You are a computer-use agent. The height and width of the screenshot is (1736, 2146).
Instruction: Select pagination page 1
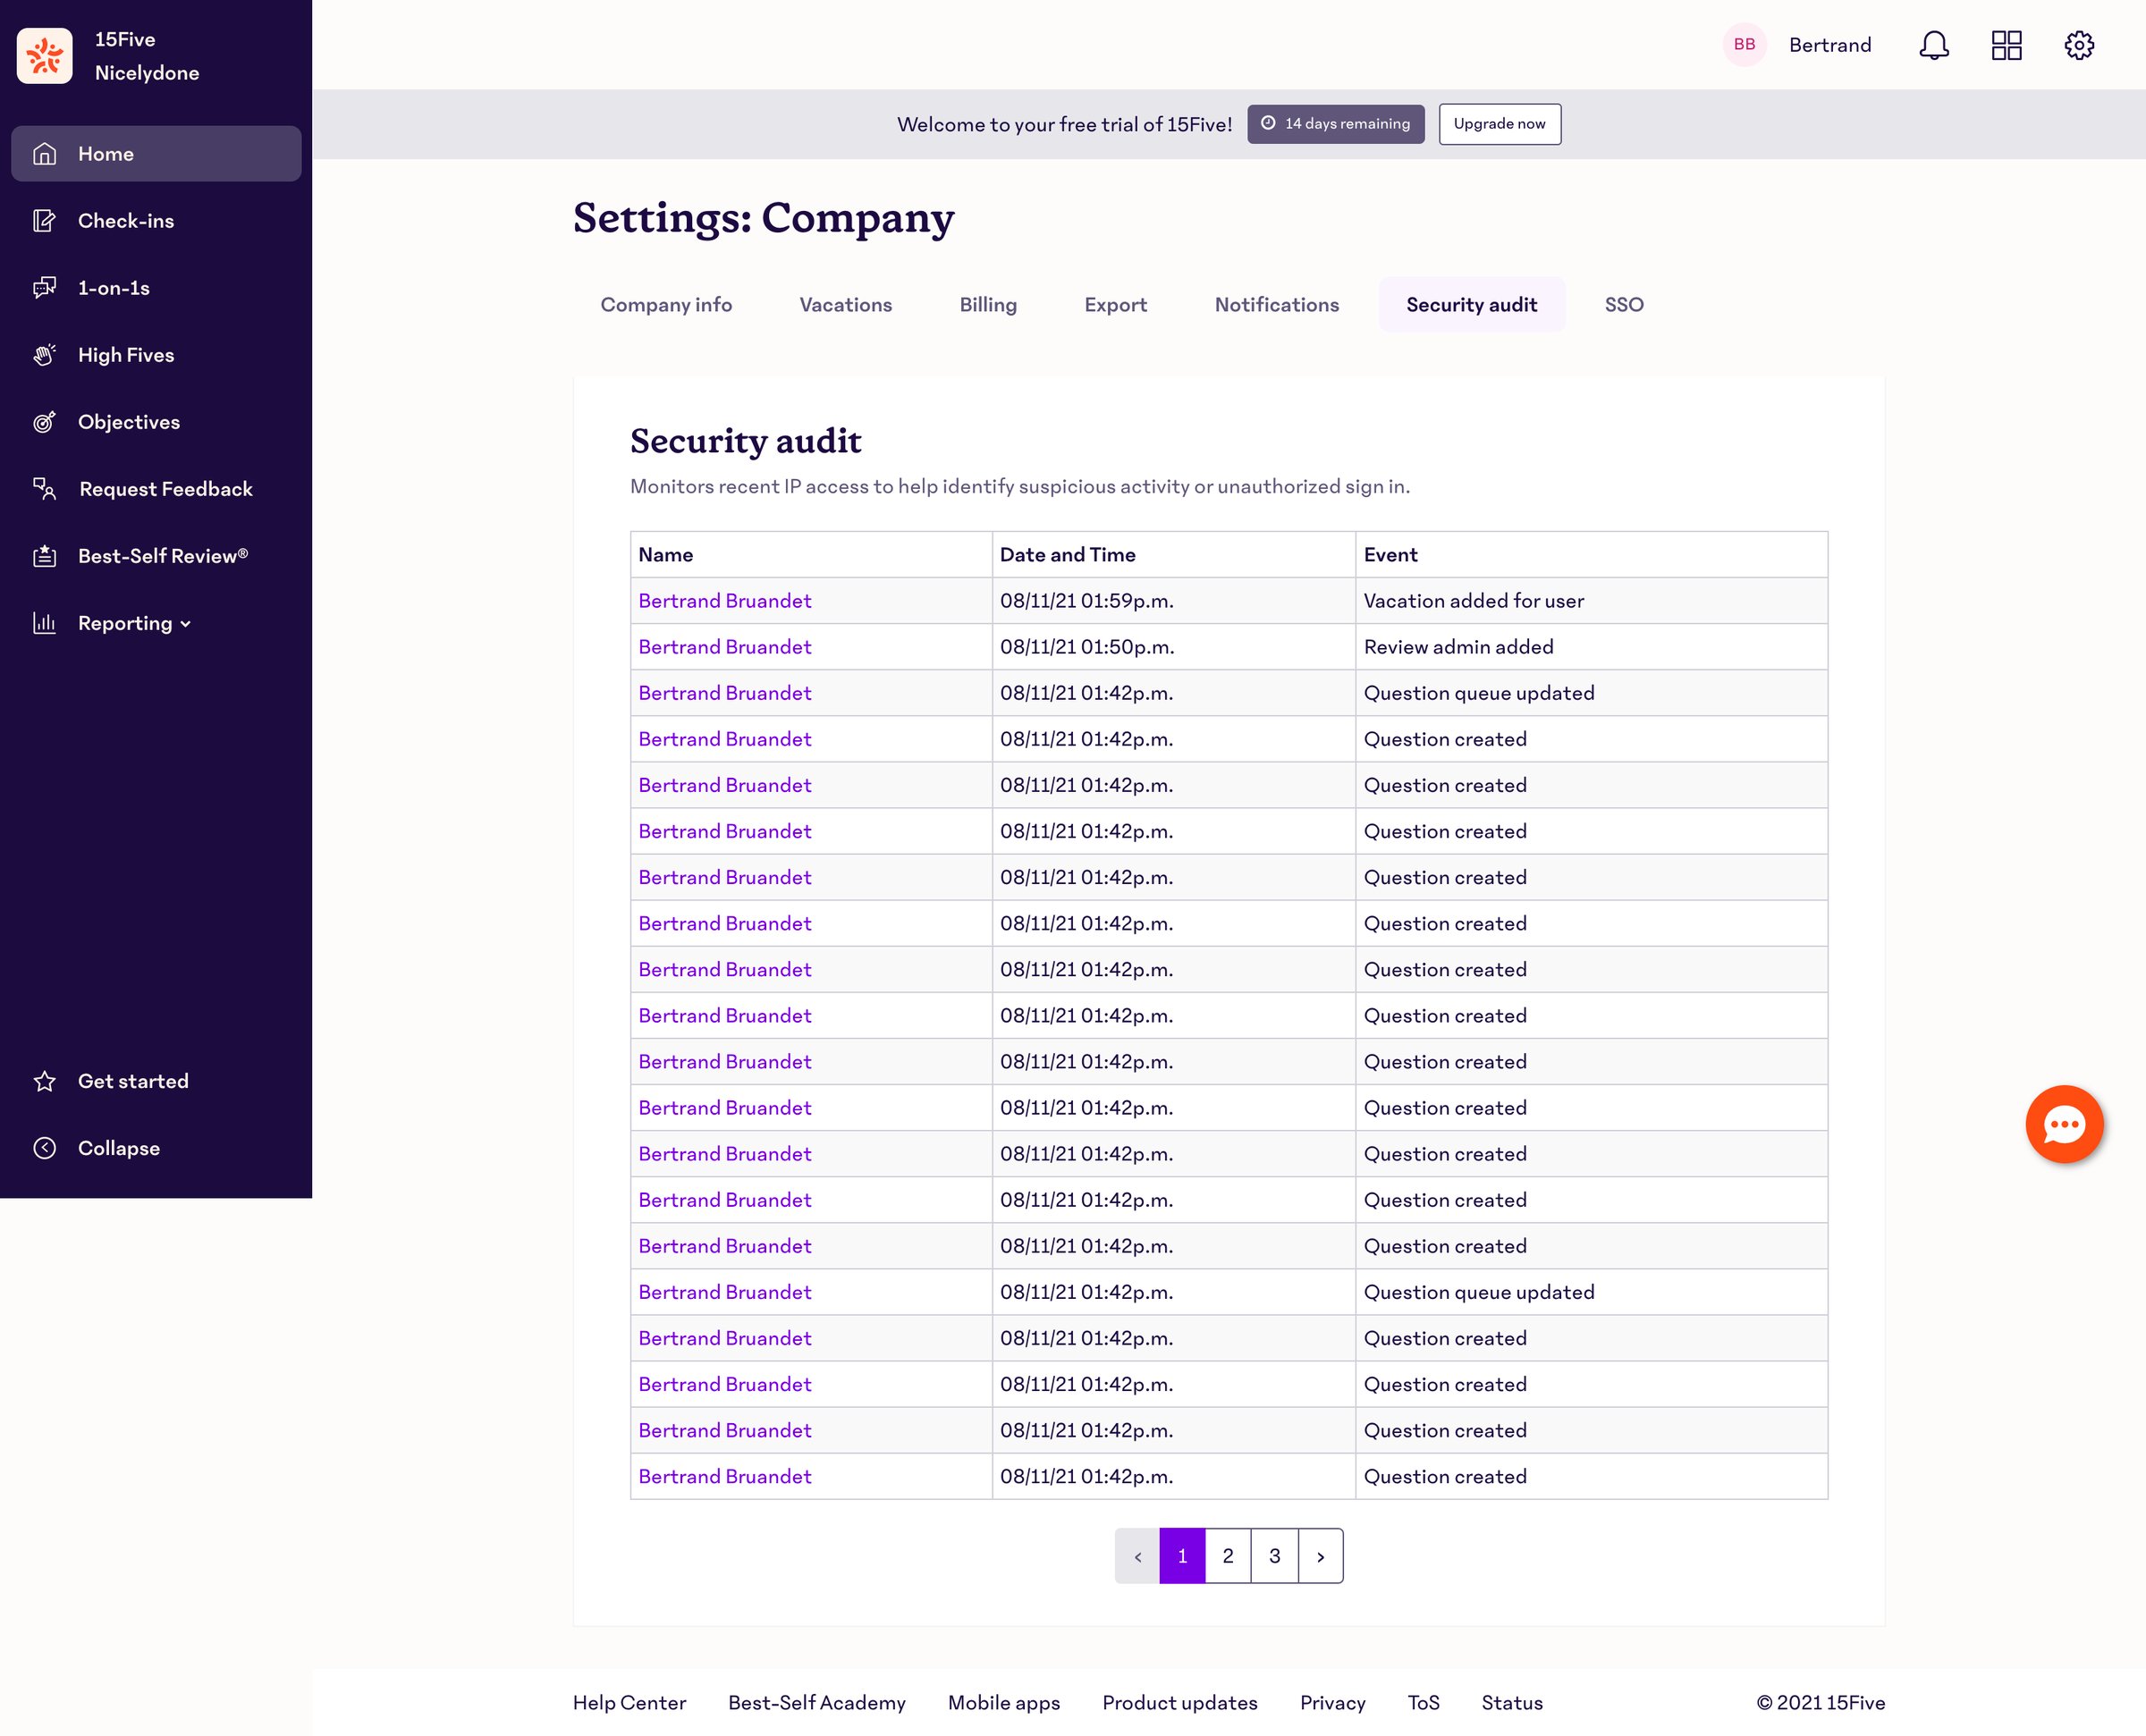(1182, 1556)
